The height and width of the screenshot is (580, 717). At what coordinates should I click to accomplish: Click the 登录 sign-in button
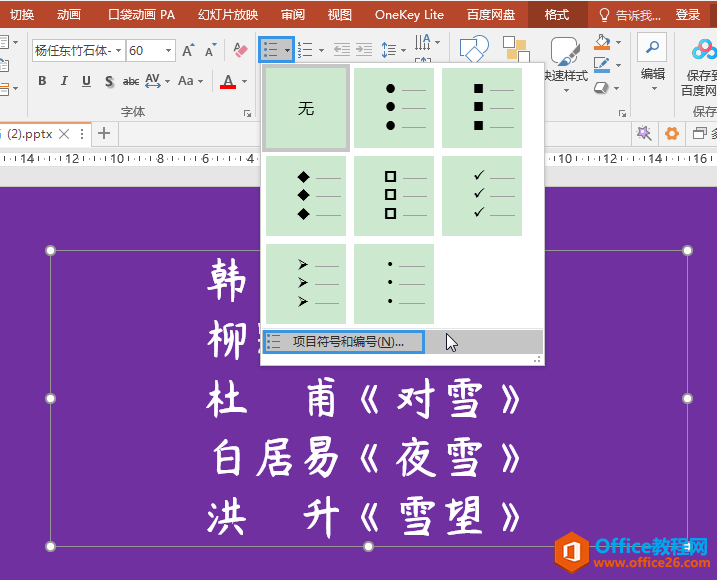688,14
